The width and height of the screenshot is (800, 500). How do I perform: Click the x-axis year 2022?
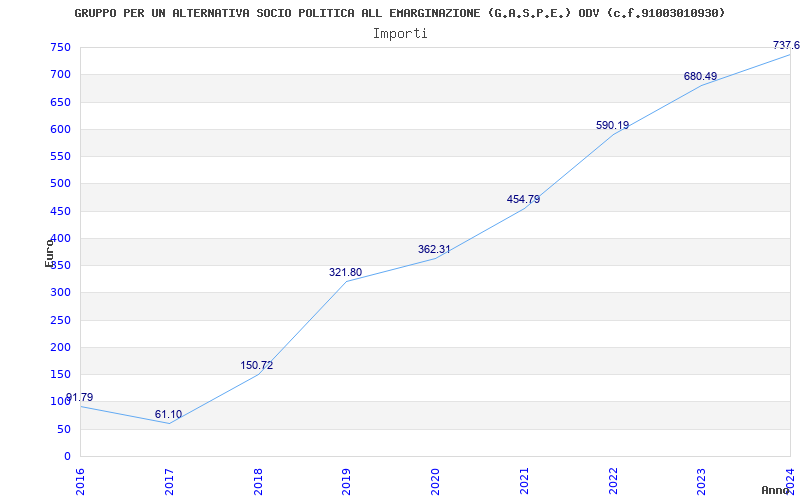[x=613, y=481]
